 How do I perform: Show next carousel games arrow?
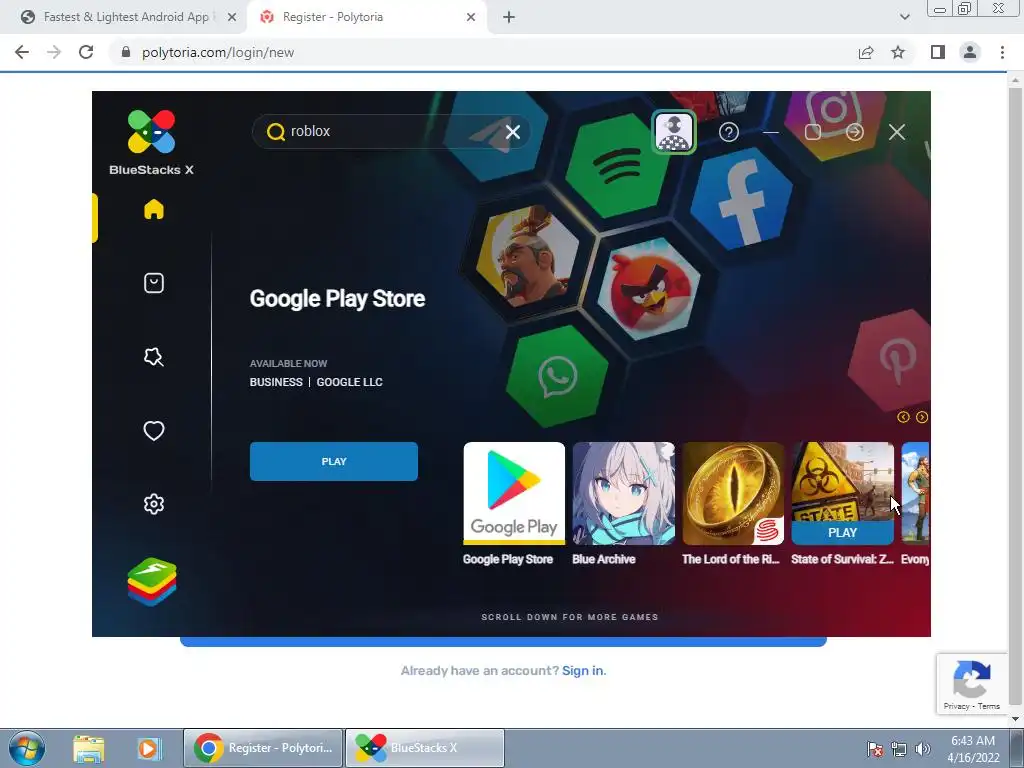click(x=921, y=417)
